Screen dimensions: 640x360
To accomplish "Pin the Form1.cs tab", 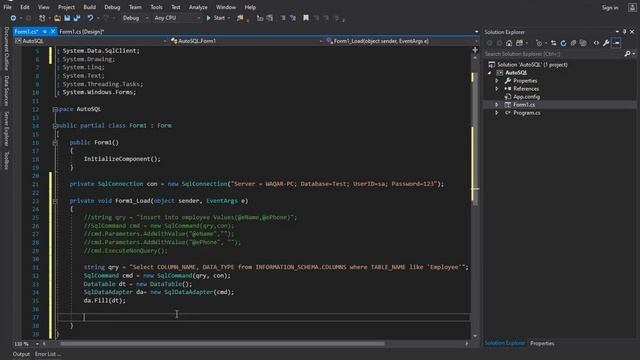I will [x=45, y=31].
